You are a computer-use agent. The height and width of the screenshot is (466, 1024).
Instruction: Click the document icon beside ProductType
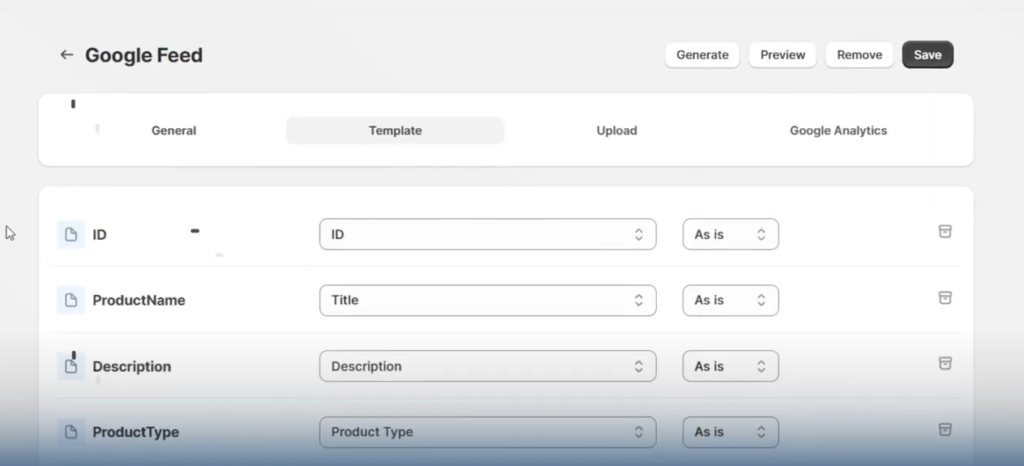[x=71, y=432]
